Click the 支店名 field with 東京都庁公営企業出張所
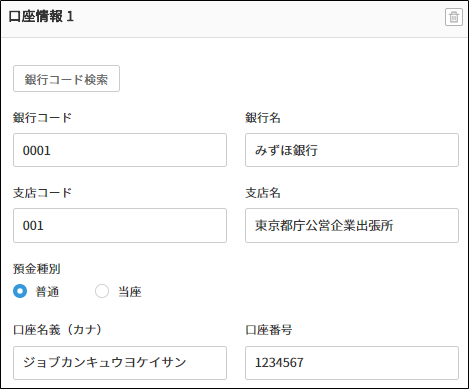The height and width of the screenshot is (389, 469). point(352,225)
